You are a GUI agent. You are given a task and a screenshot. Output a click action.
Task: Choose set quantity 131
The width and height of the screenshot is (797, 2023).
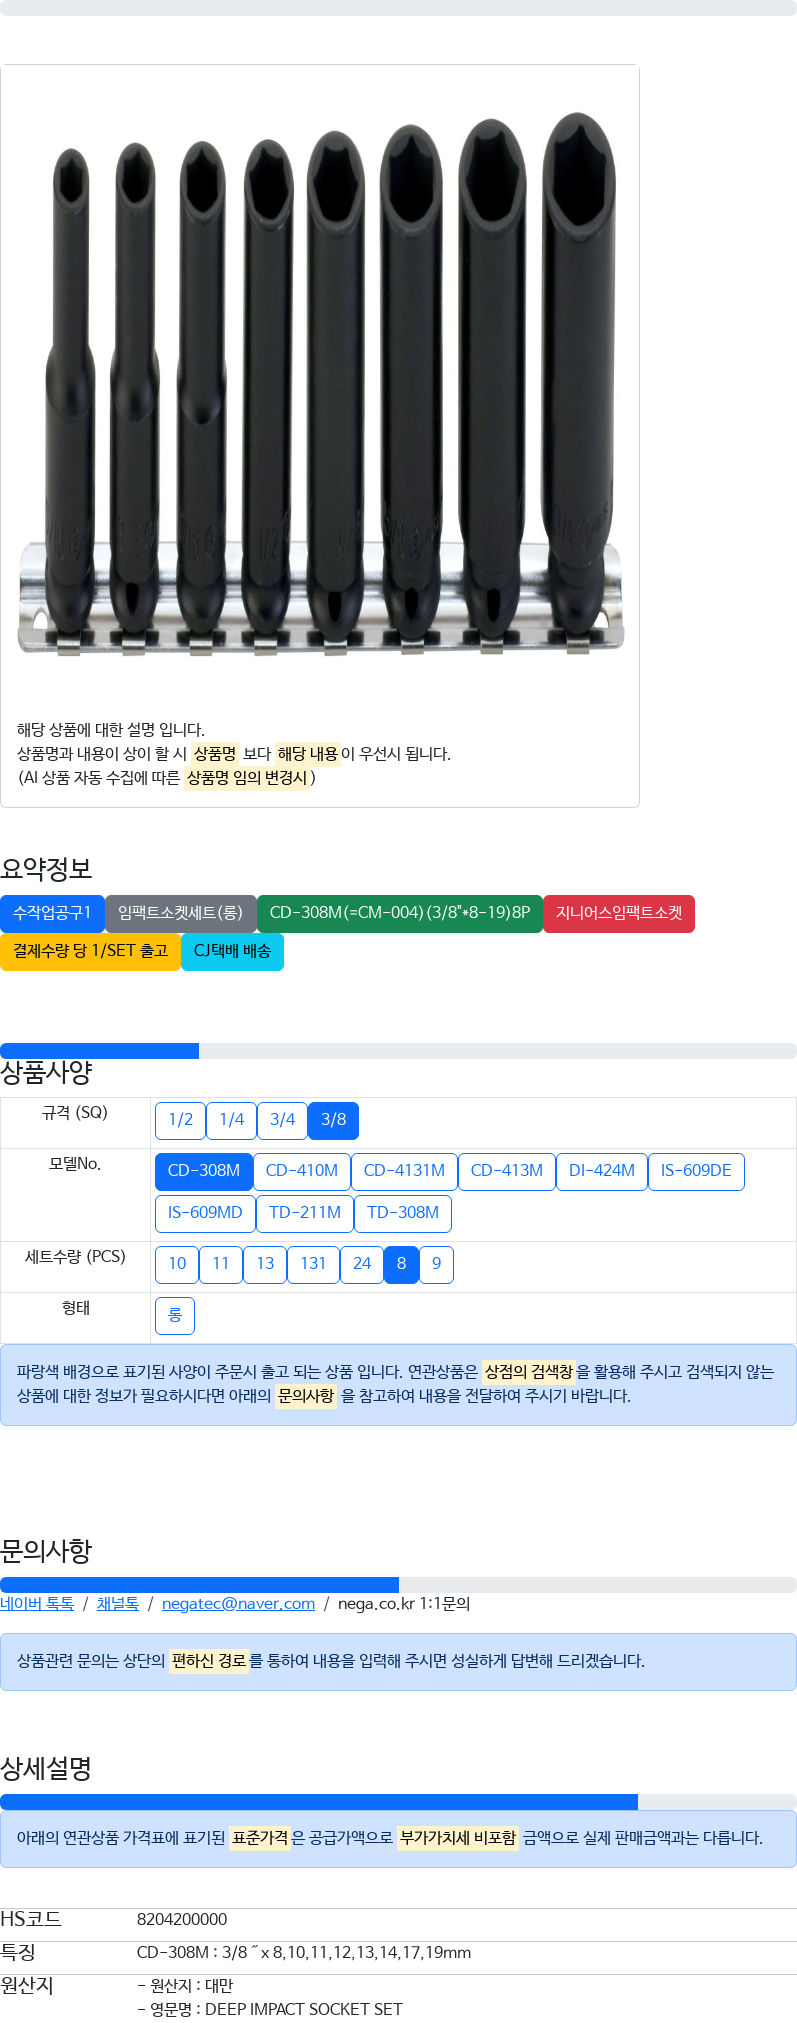coord(313,1264)
